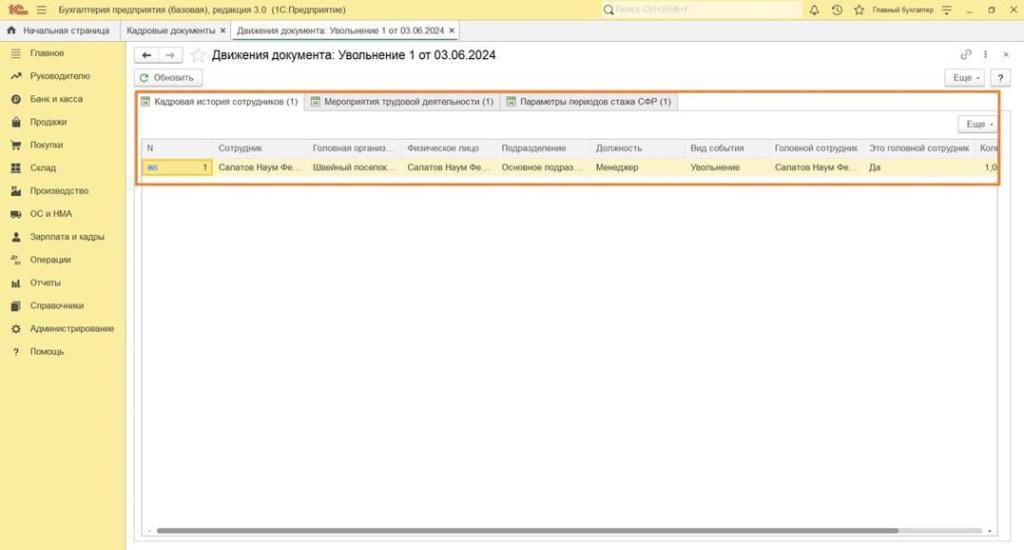Add this document to favorites via star
Viewport: 1024px width, 550px height.
[198, 55]
